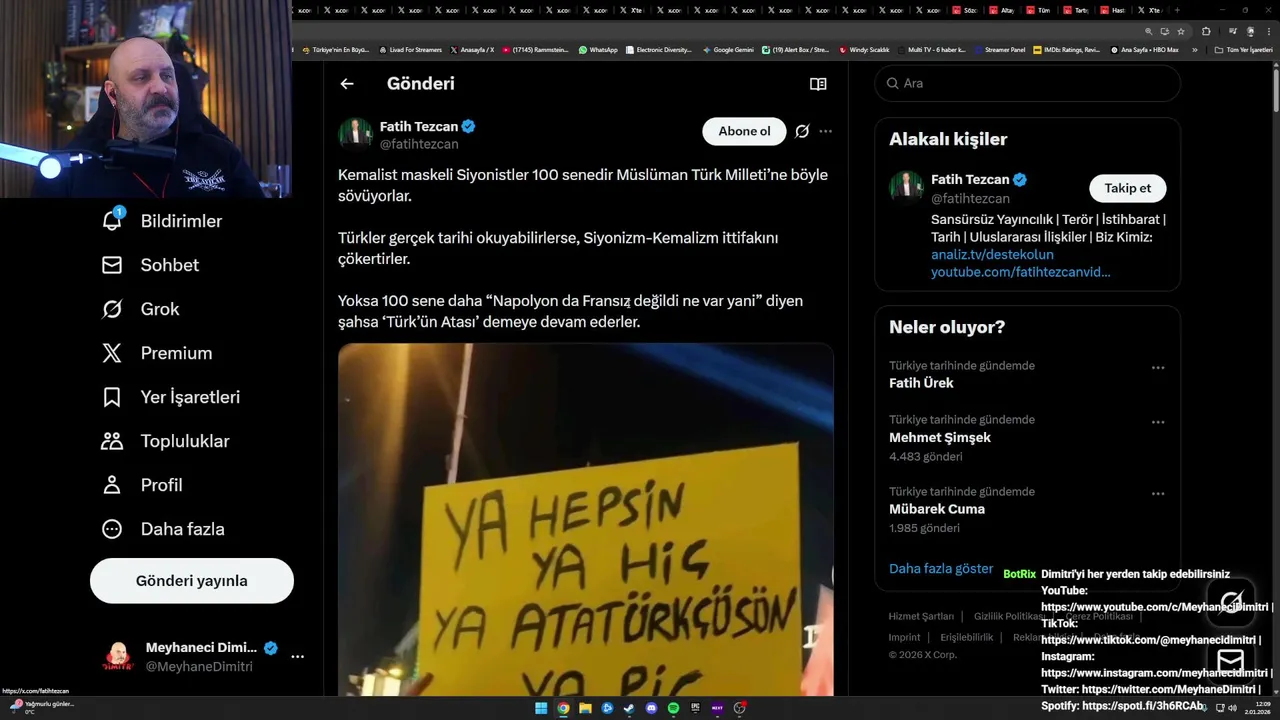The height and width of the screenshot is (720, 1280).
Task: Open WhatsApp bookmark in bookmarks bar
Action: (598, 49)
